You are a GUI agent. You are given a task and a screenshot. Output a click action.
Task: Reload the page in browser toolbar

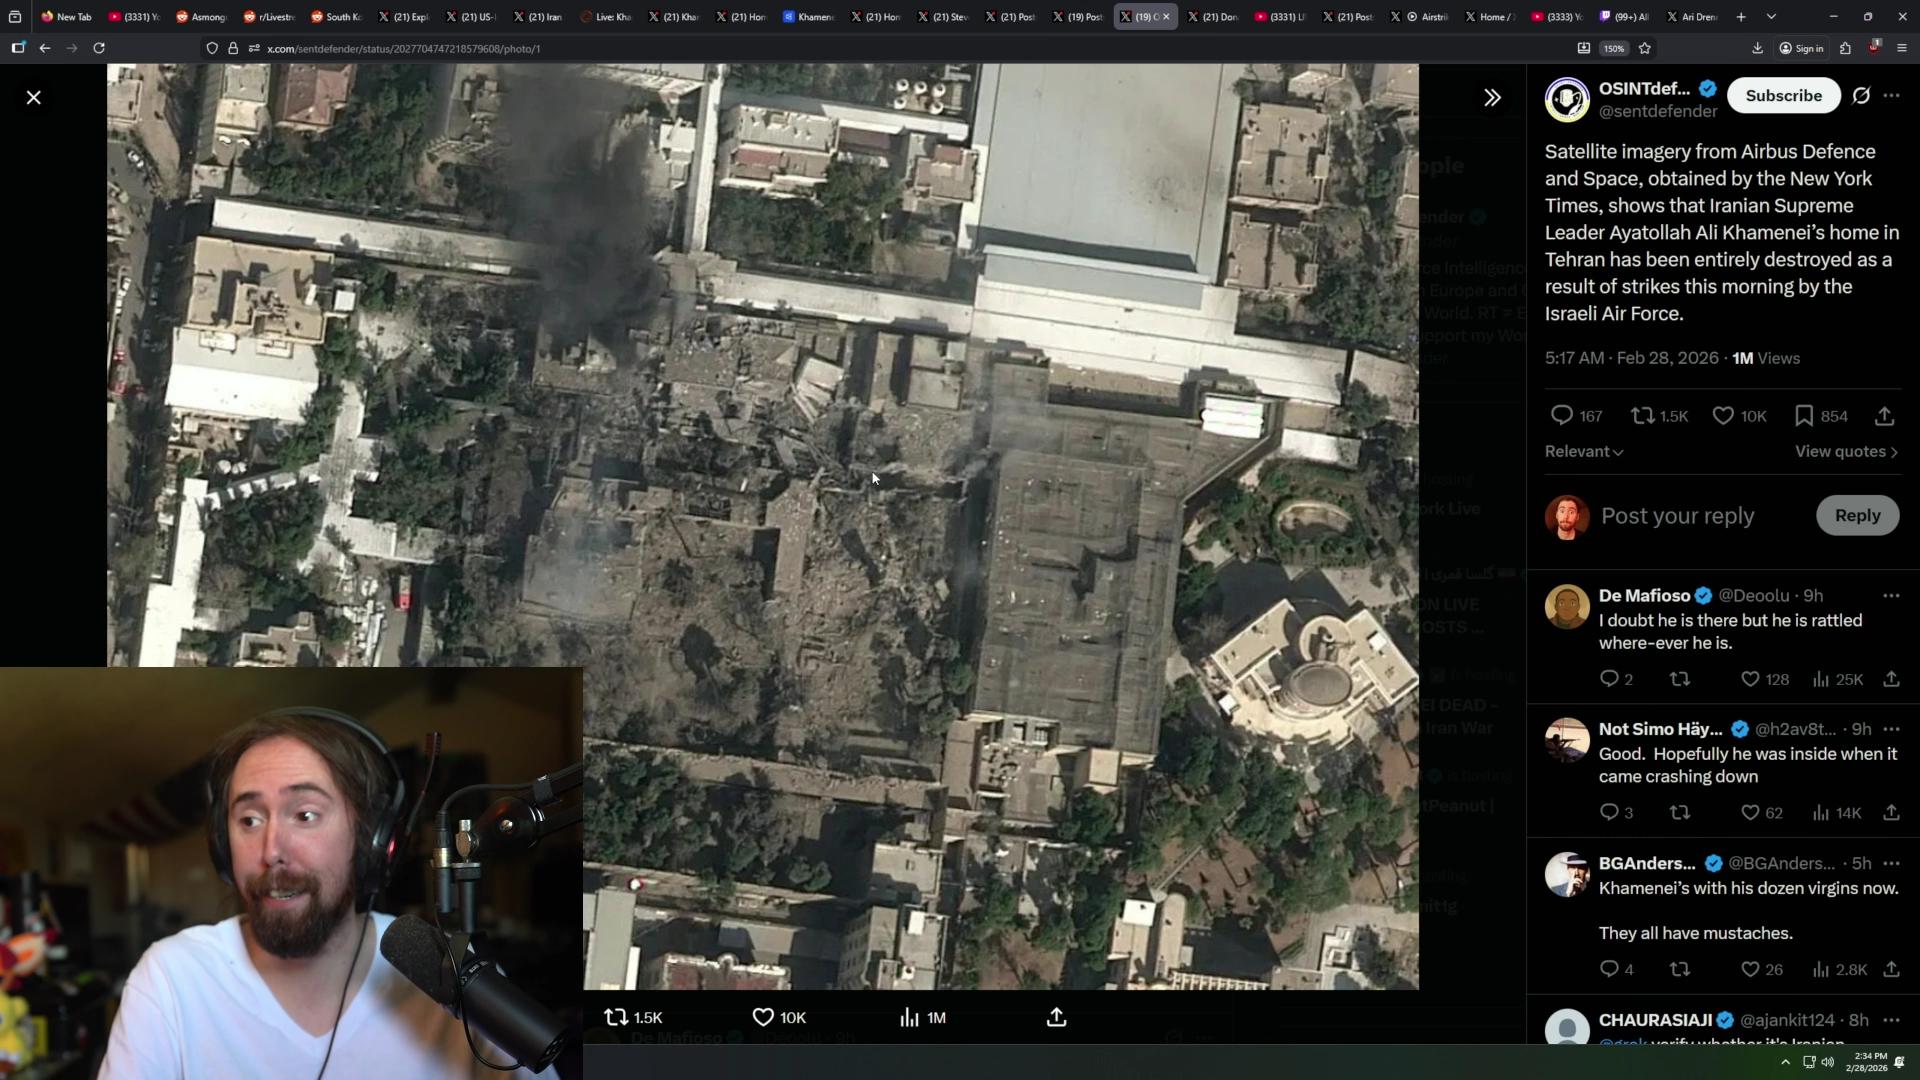pos(99,48)
